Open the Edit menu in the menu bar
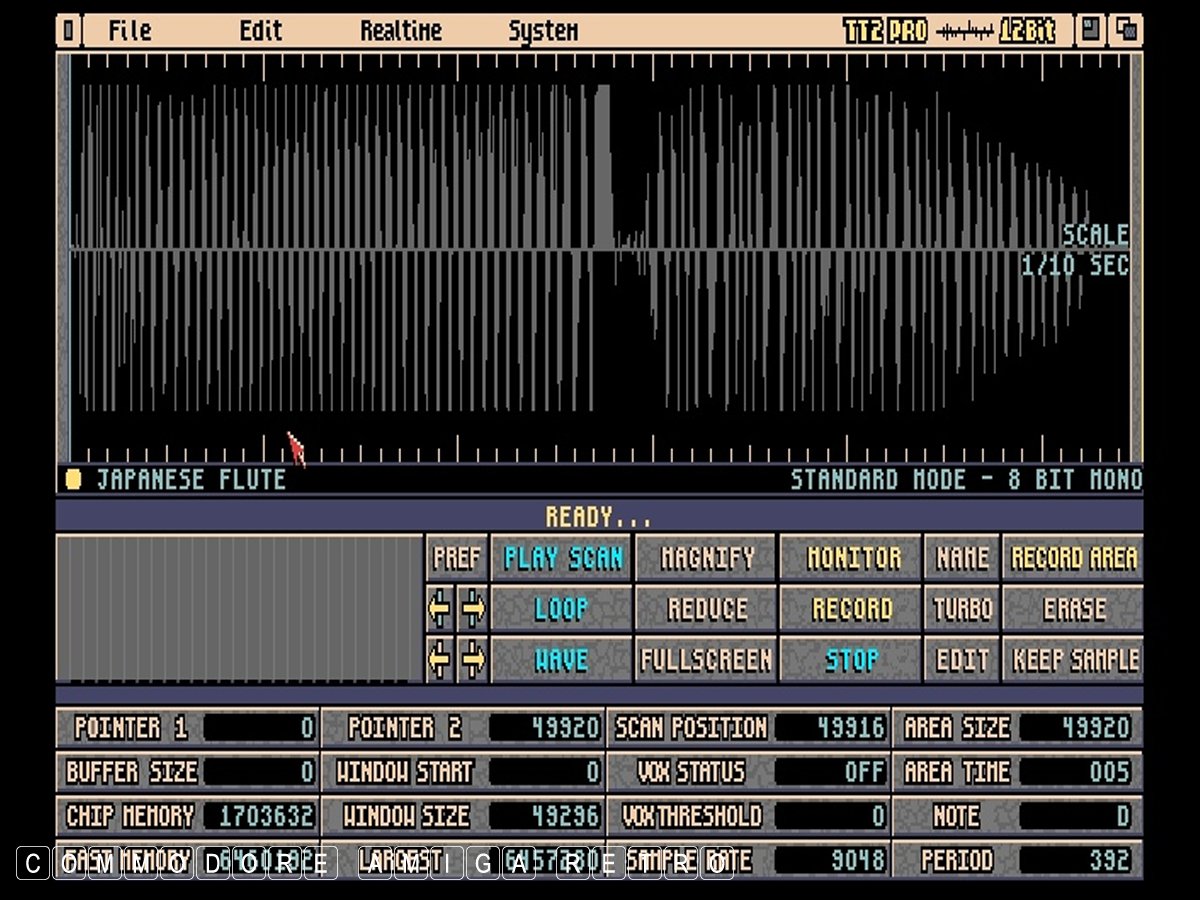The image size is (1200, 900). tap(260, 31)
